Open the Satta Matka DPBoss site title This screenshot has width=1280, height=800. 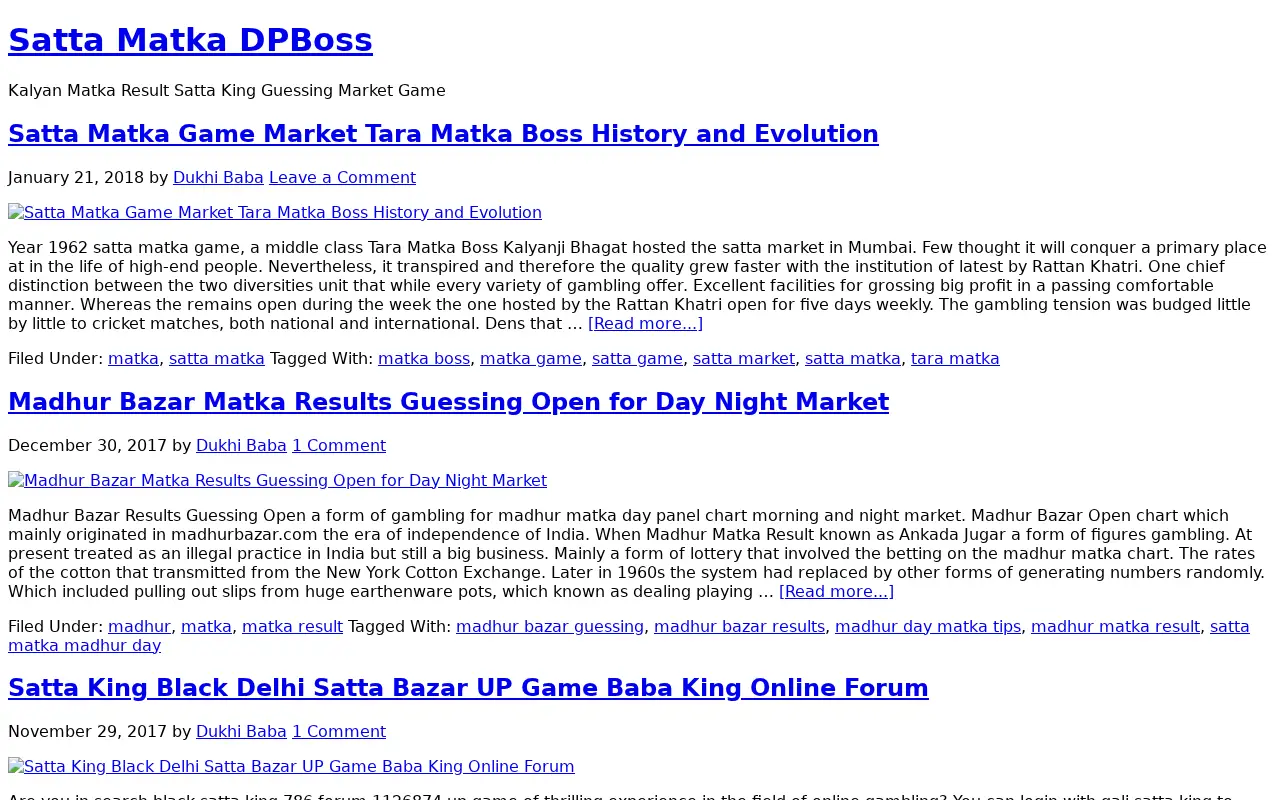point(190,40)
